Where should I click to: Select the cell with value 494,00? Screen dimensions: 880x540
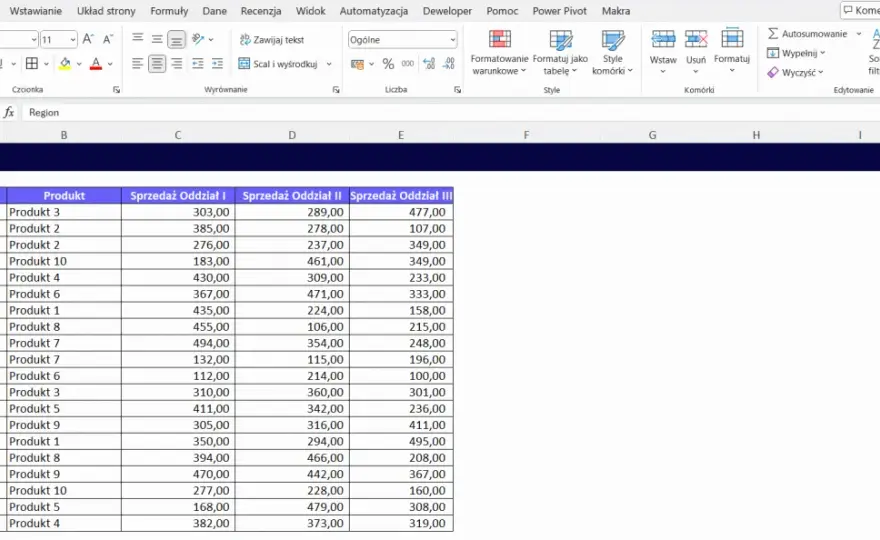[x=178, y=343]
